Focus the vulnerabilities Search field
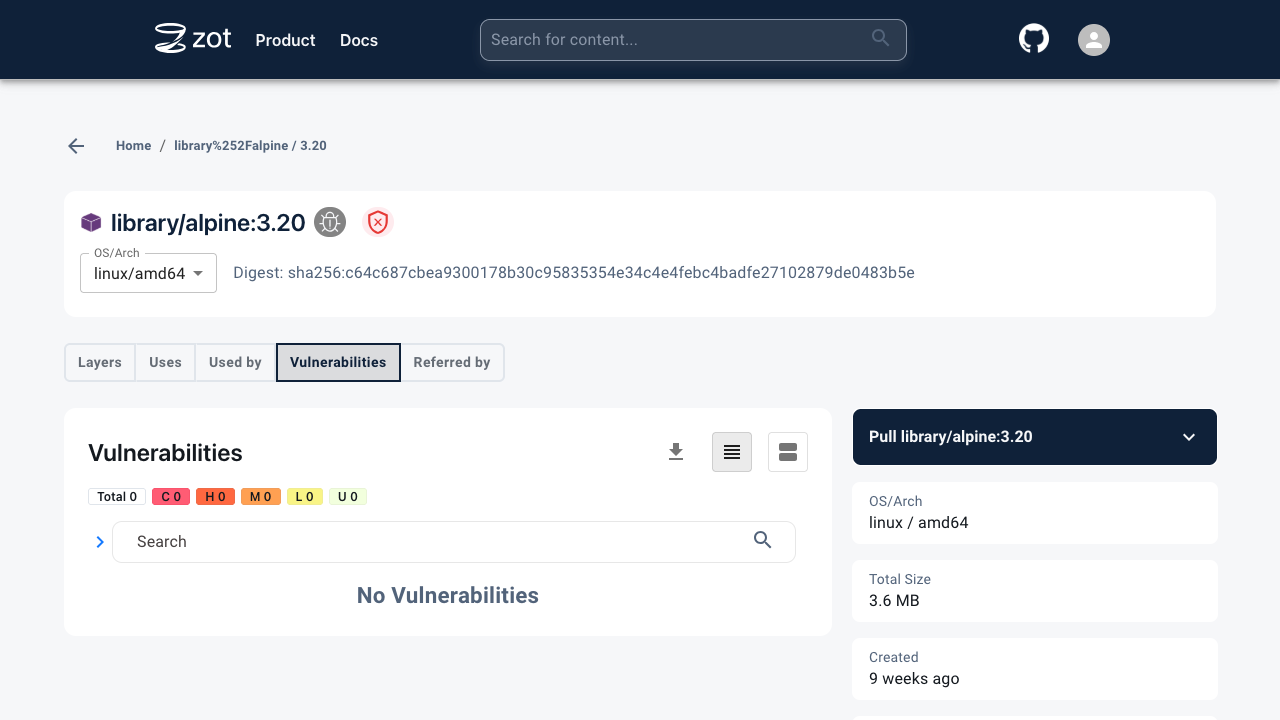 (x=454, y=542)
